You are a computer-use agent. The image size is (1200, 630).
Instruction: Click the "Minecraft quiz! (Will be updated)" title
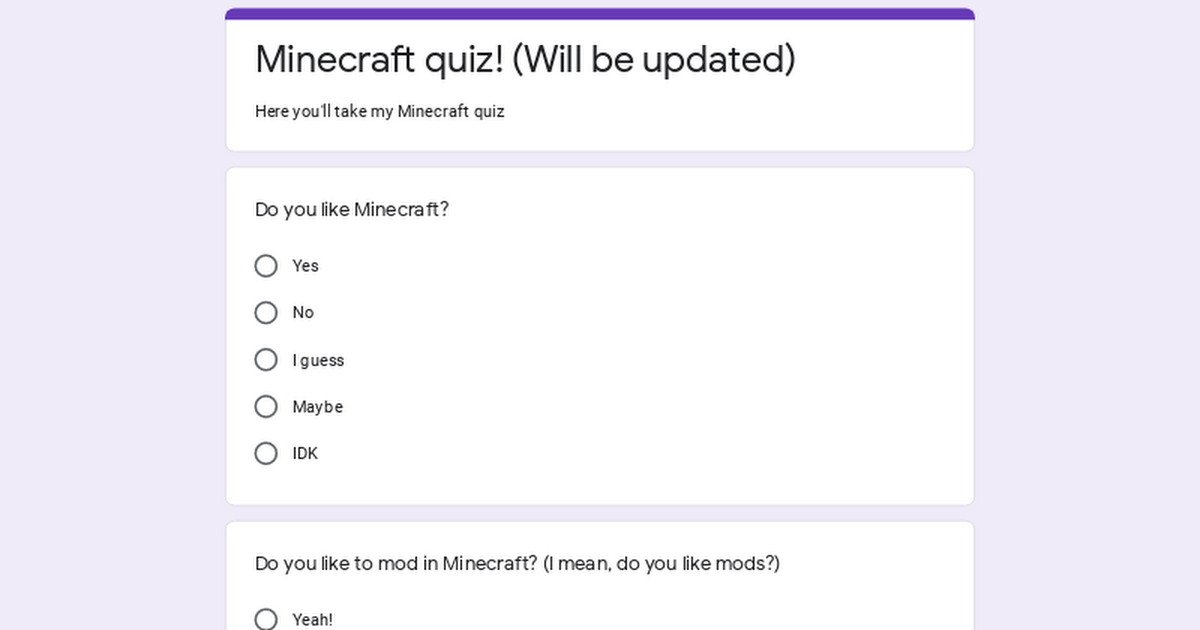[x=525, y=59]
